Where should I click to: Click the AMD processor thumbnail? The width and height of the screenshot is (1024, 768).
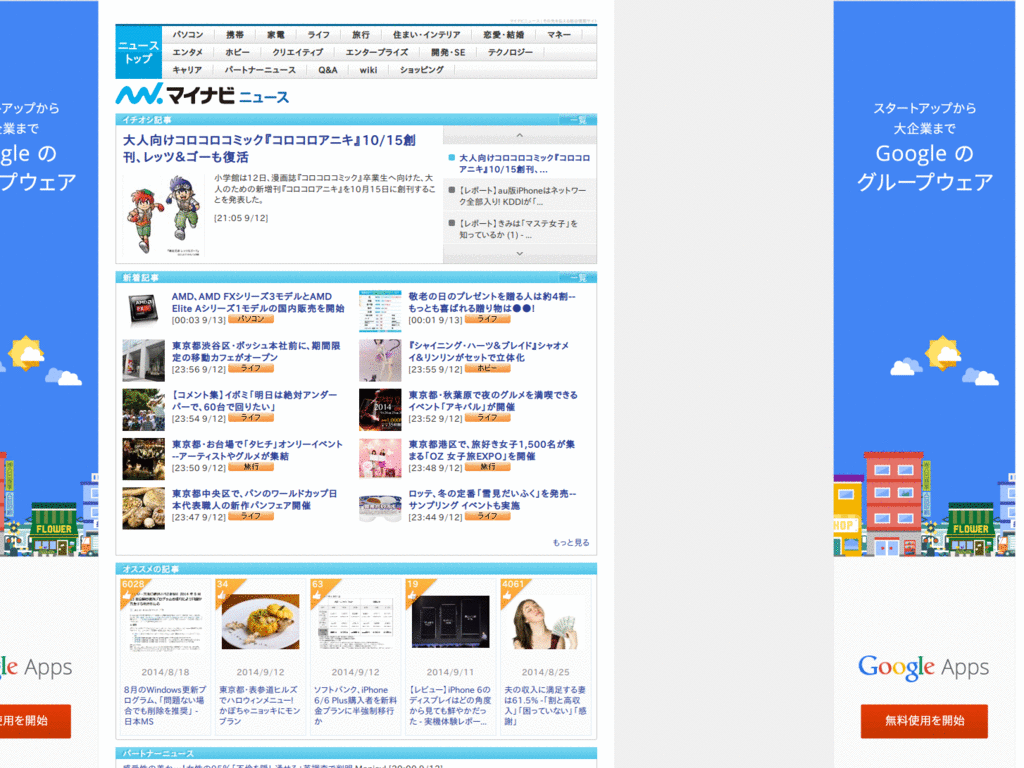(143, 309)
